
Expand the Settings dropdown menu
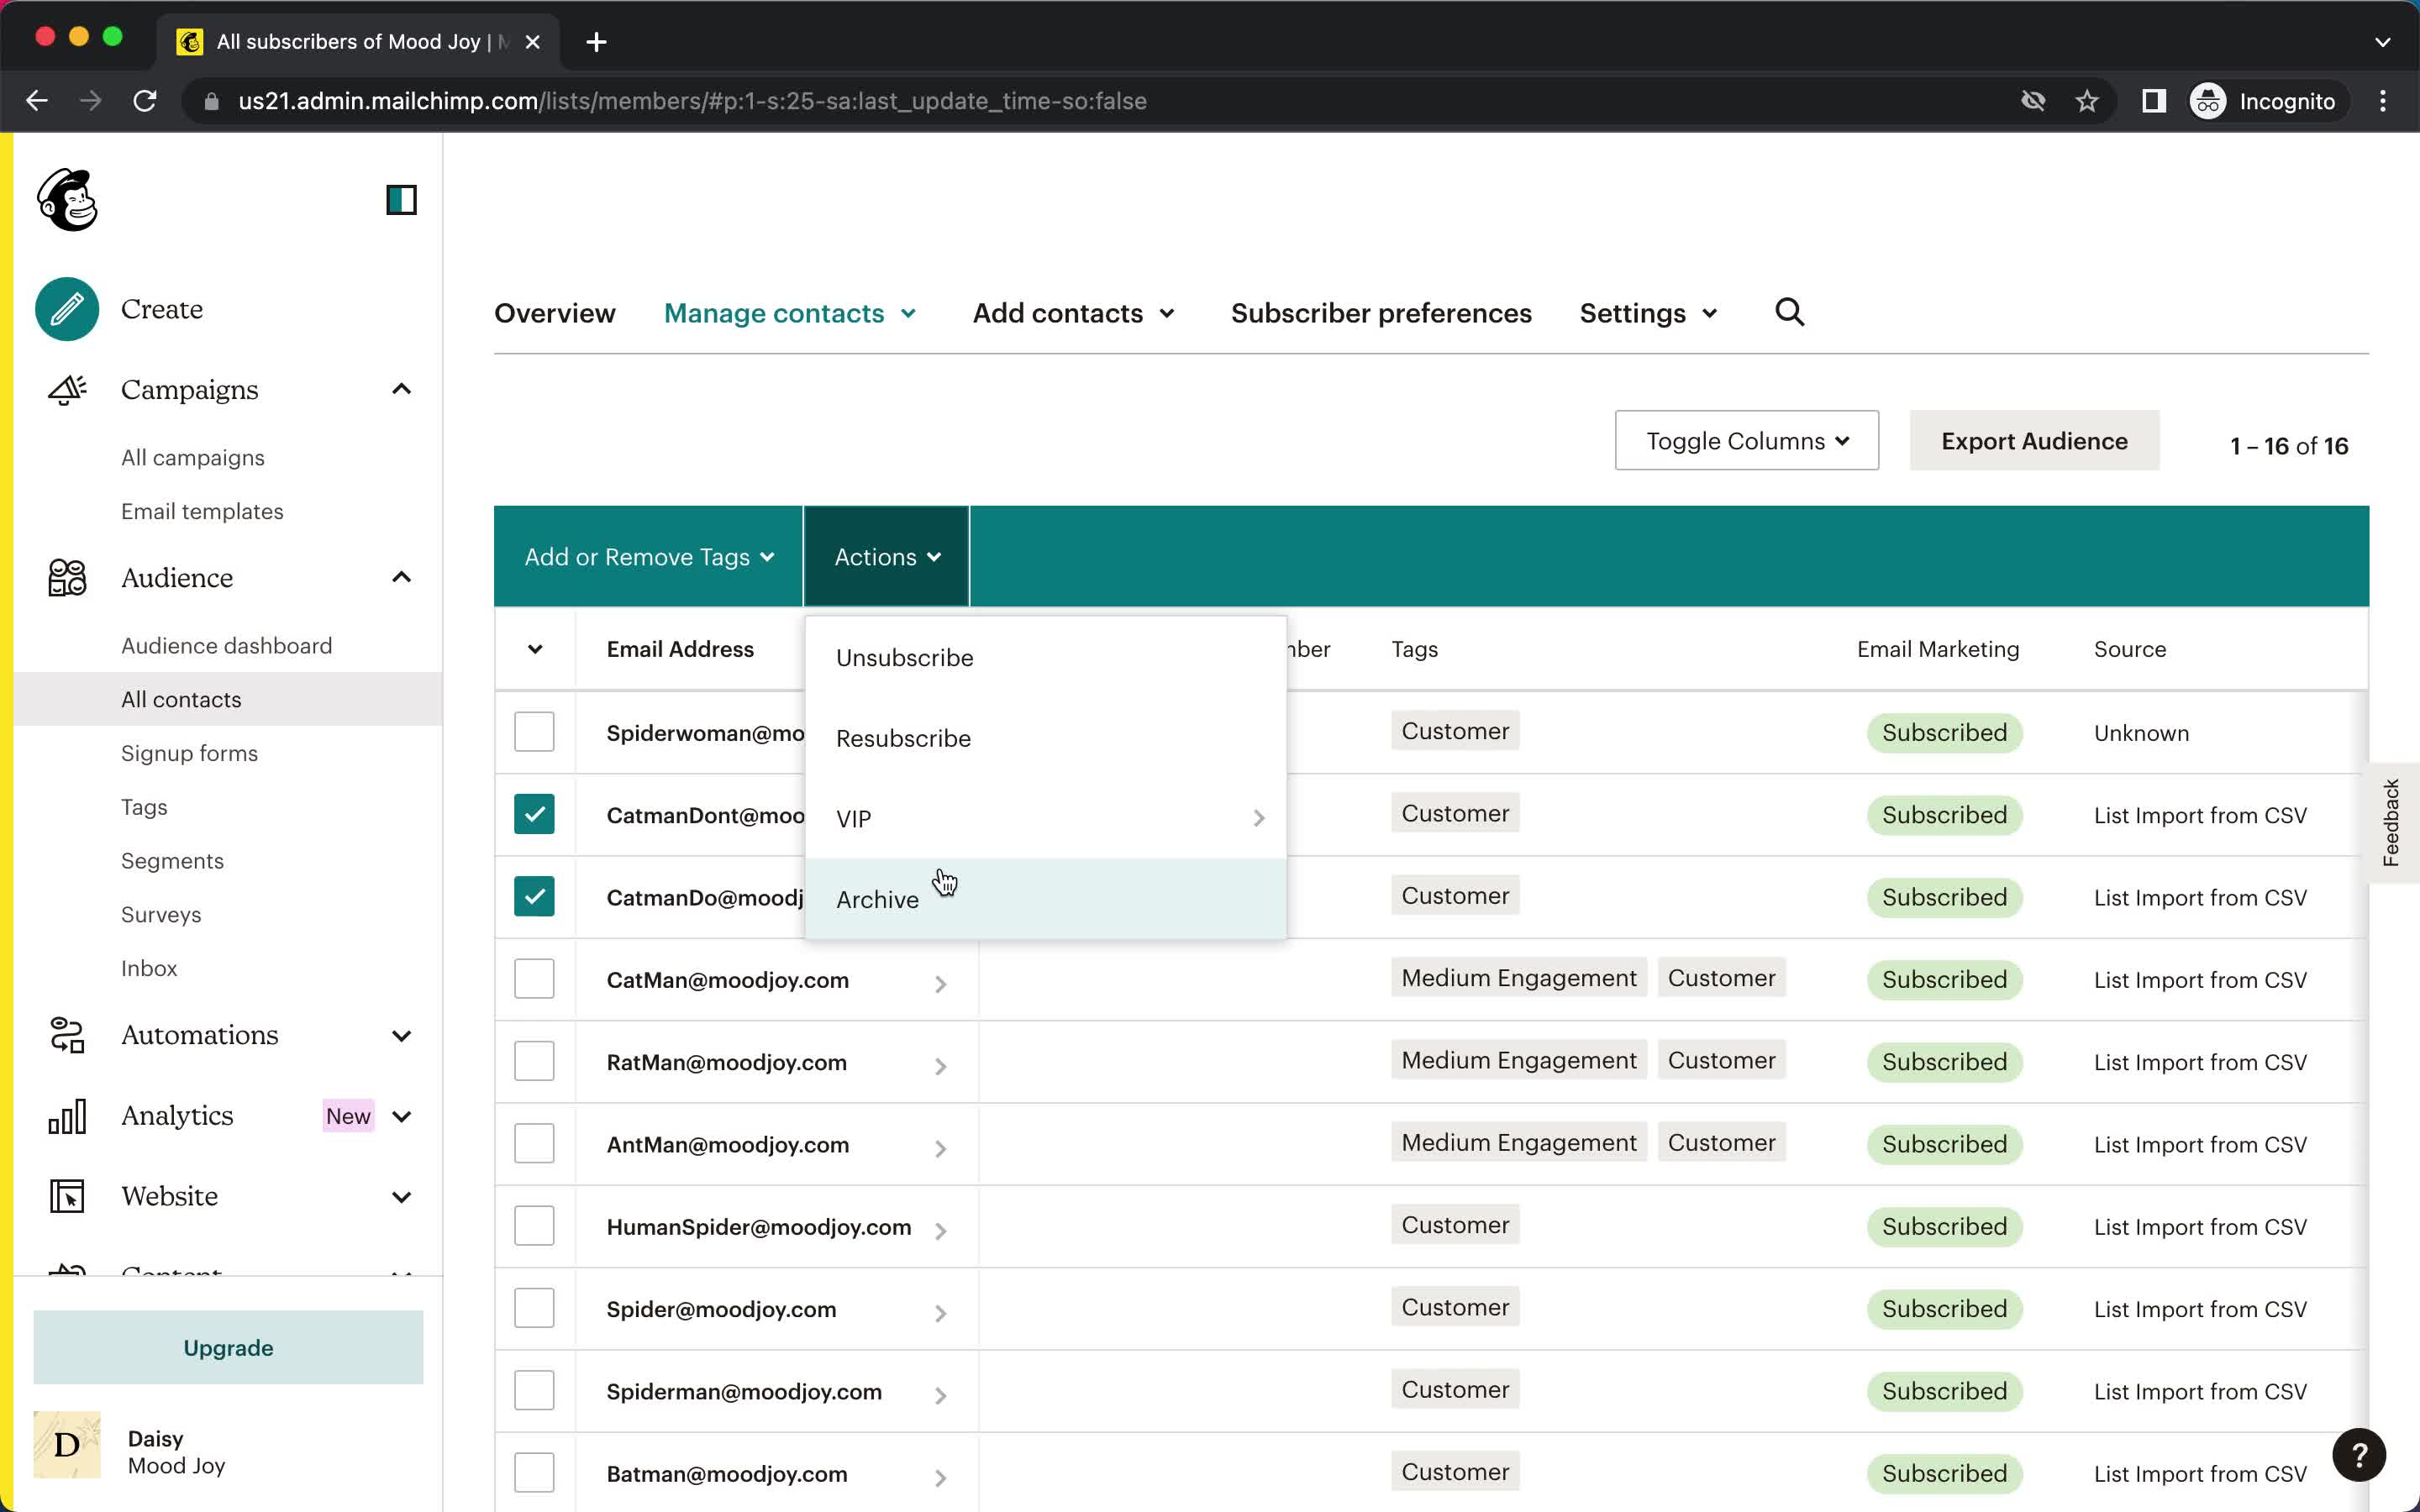click(1646, 313)
